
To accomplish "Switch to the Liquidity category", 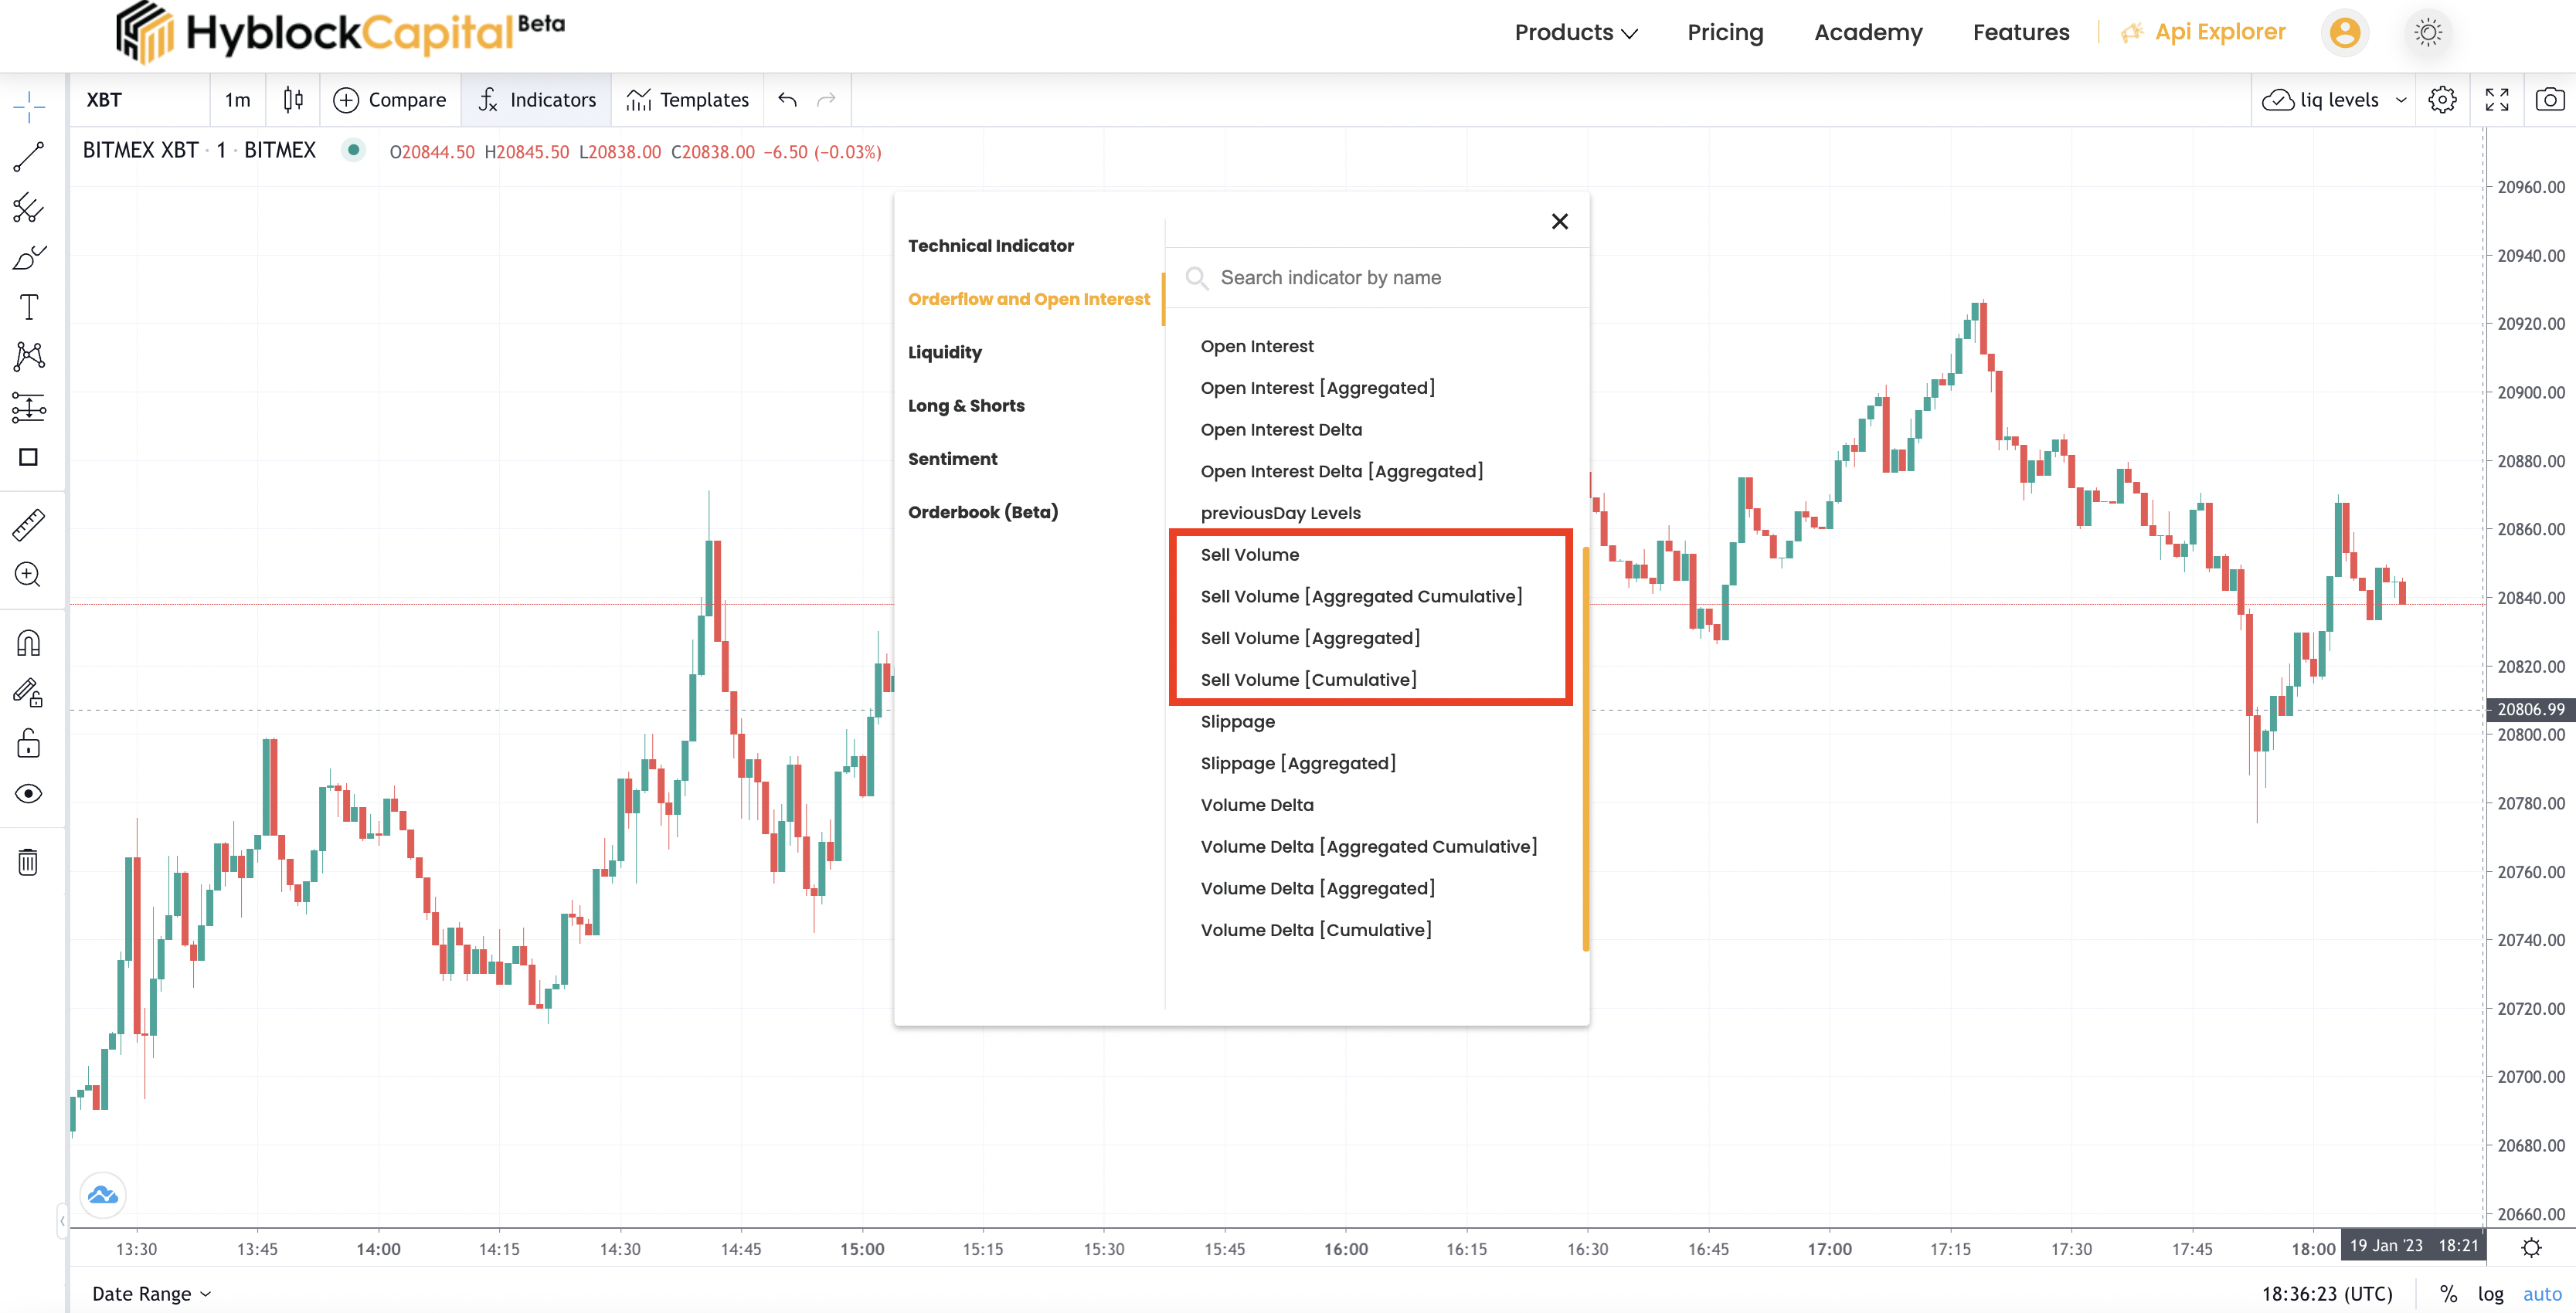I will [944, 352].
